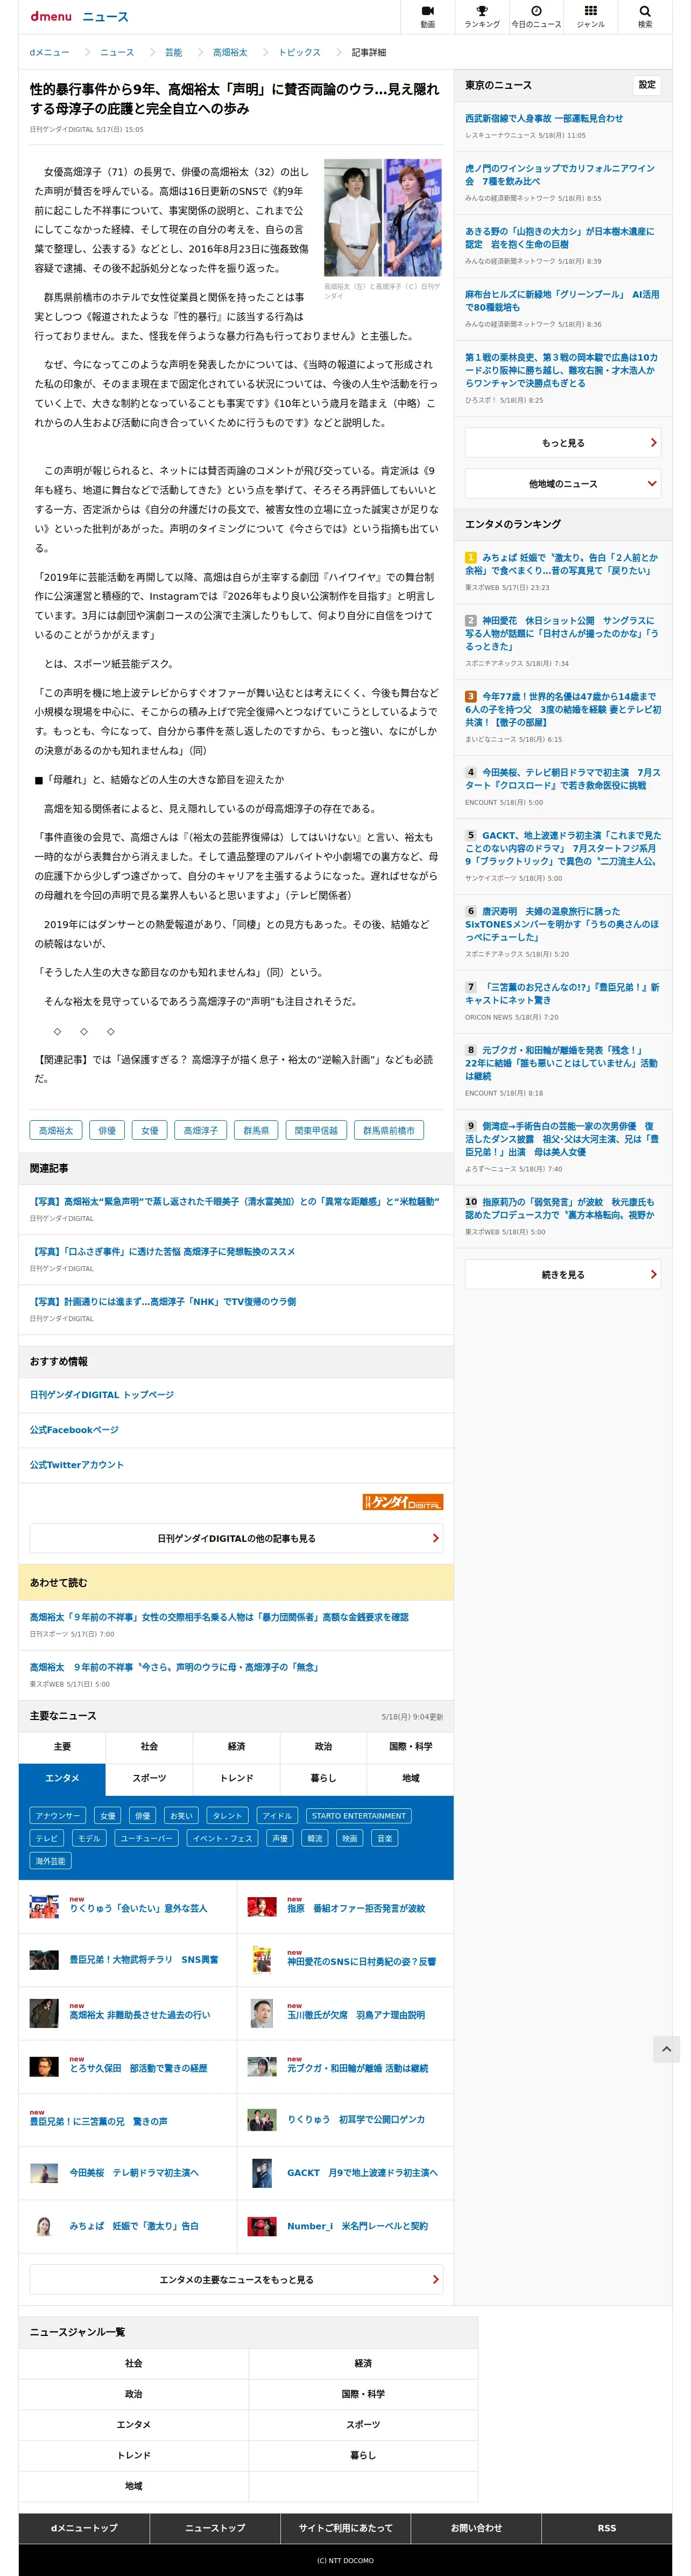Image resolution: width=691 pixels, height=2576 pixels.
Task: Switch to the トレンド news tab
Action: 236,1779
